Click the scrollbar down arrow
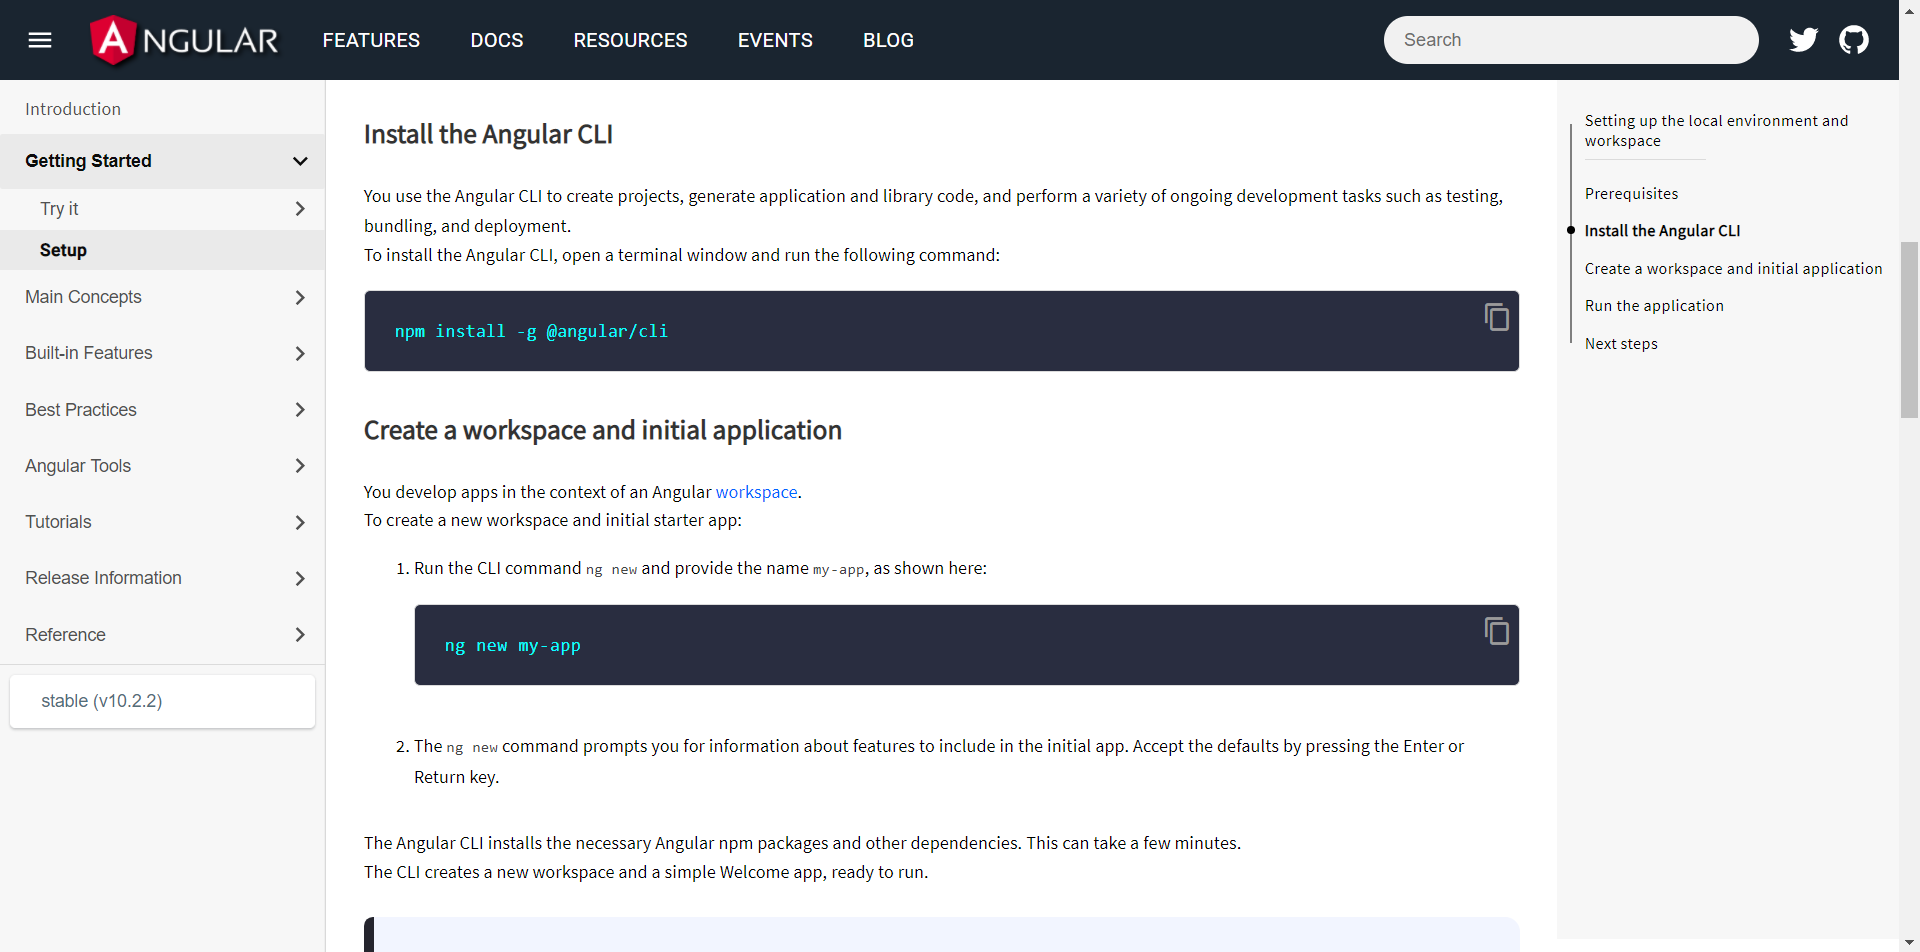 point(1910,943)
